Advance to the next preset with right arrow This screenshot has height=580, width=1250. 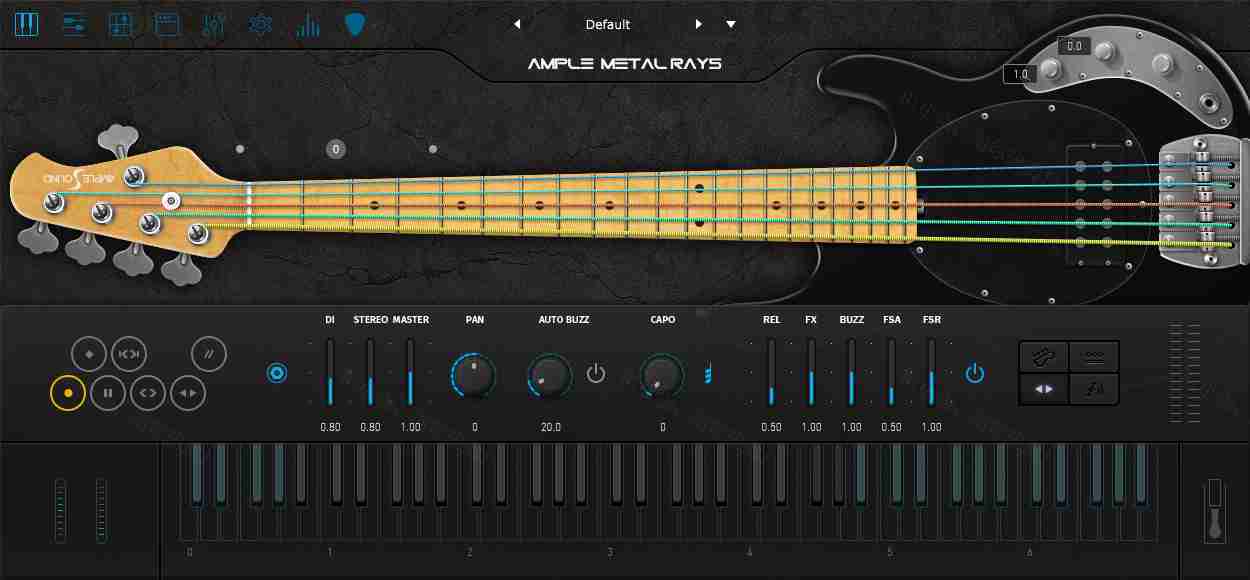point(699,24)
